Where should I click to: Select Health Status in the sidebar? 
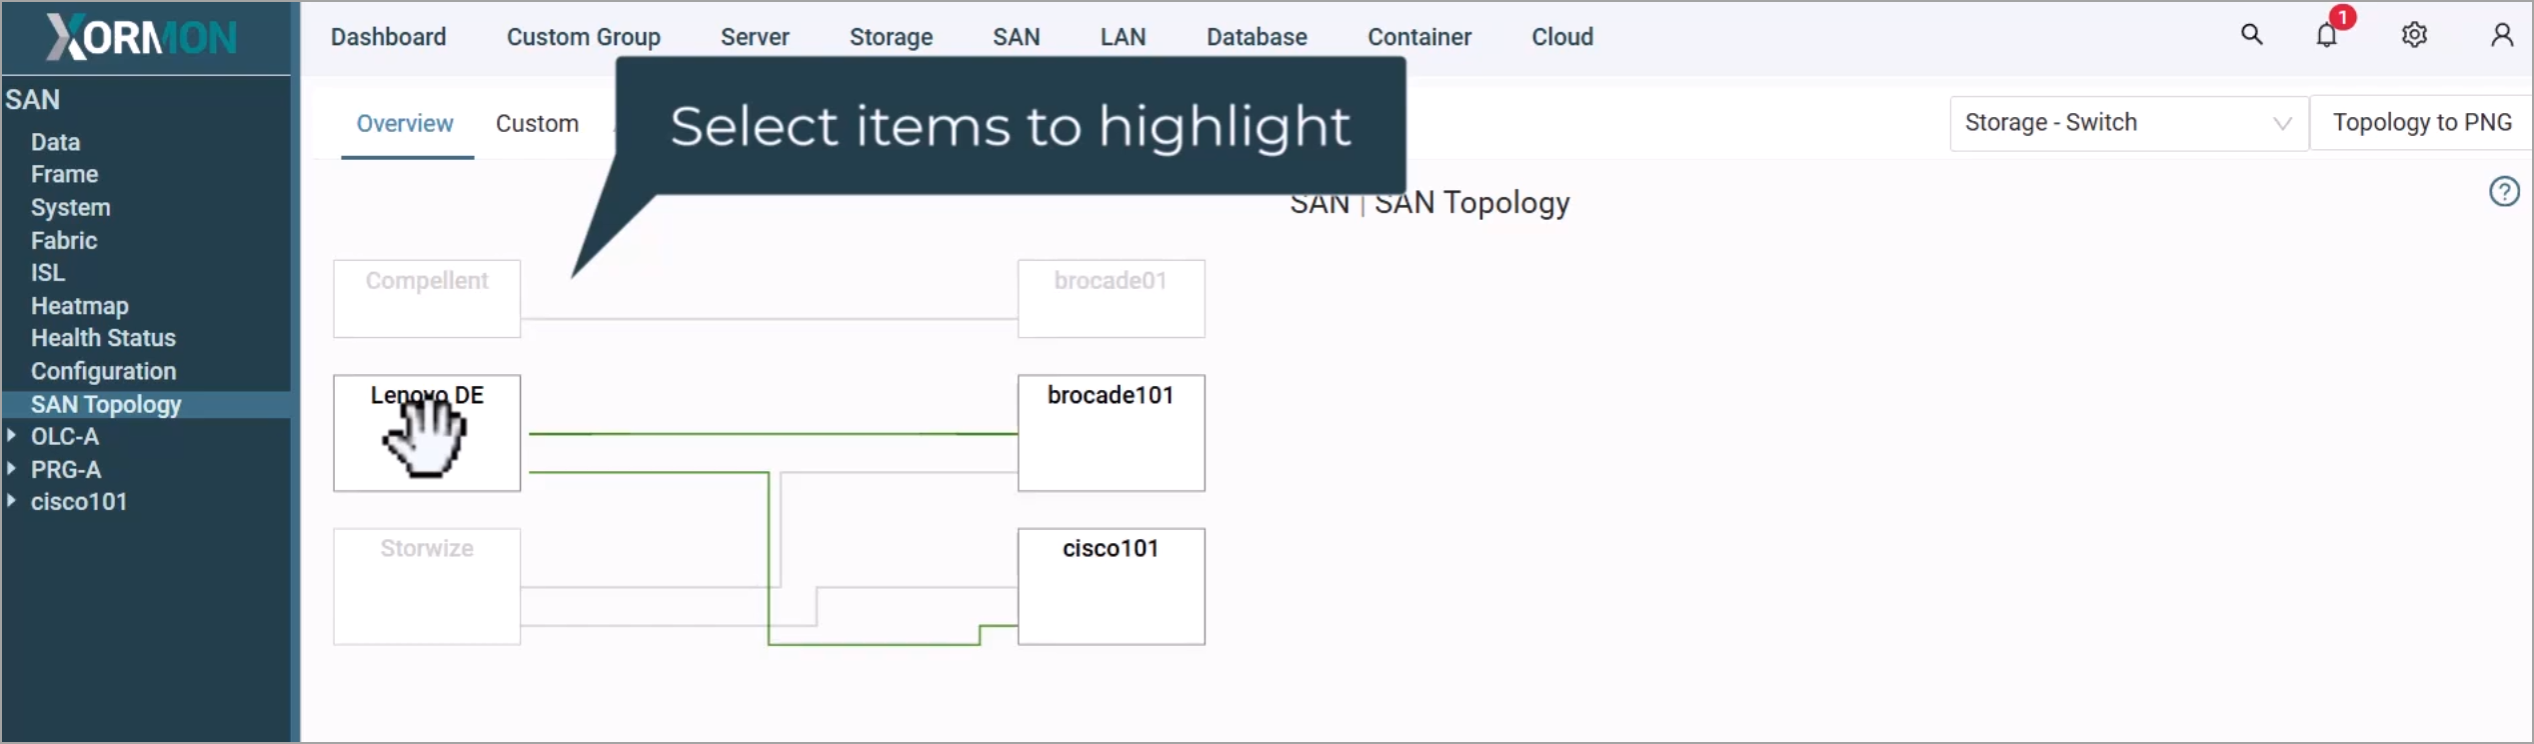[x=103, y=338]
